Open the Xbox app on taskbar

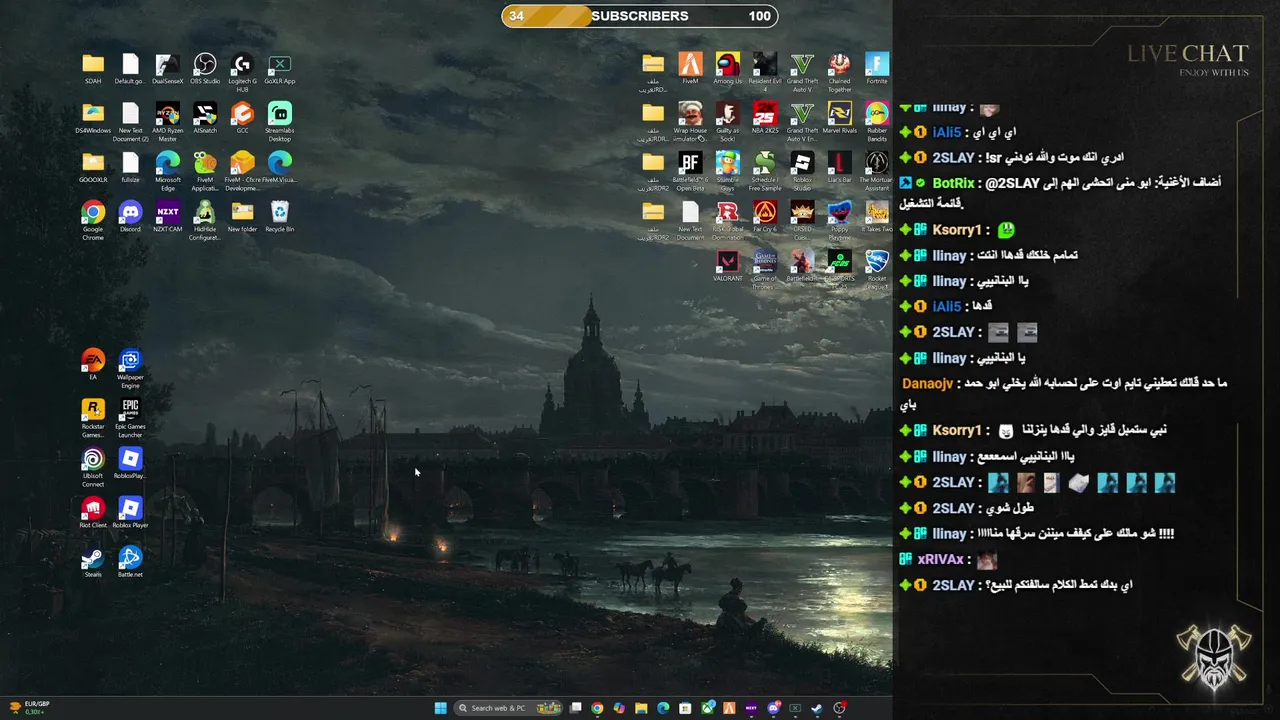click(x=708, y=708)
